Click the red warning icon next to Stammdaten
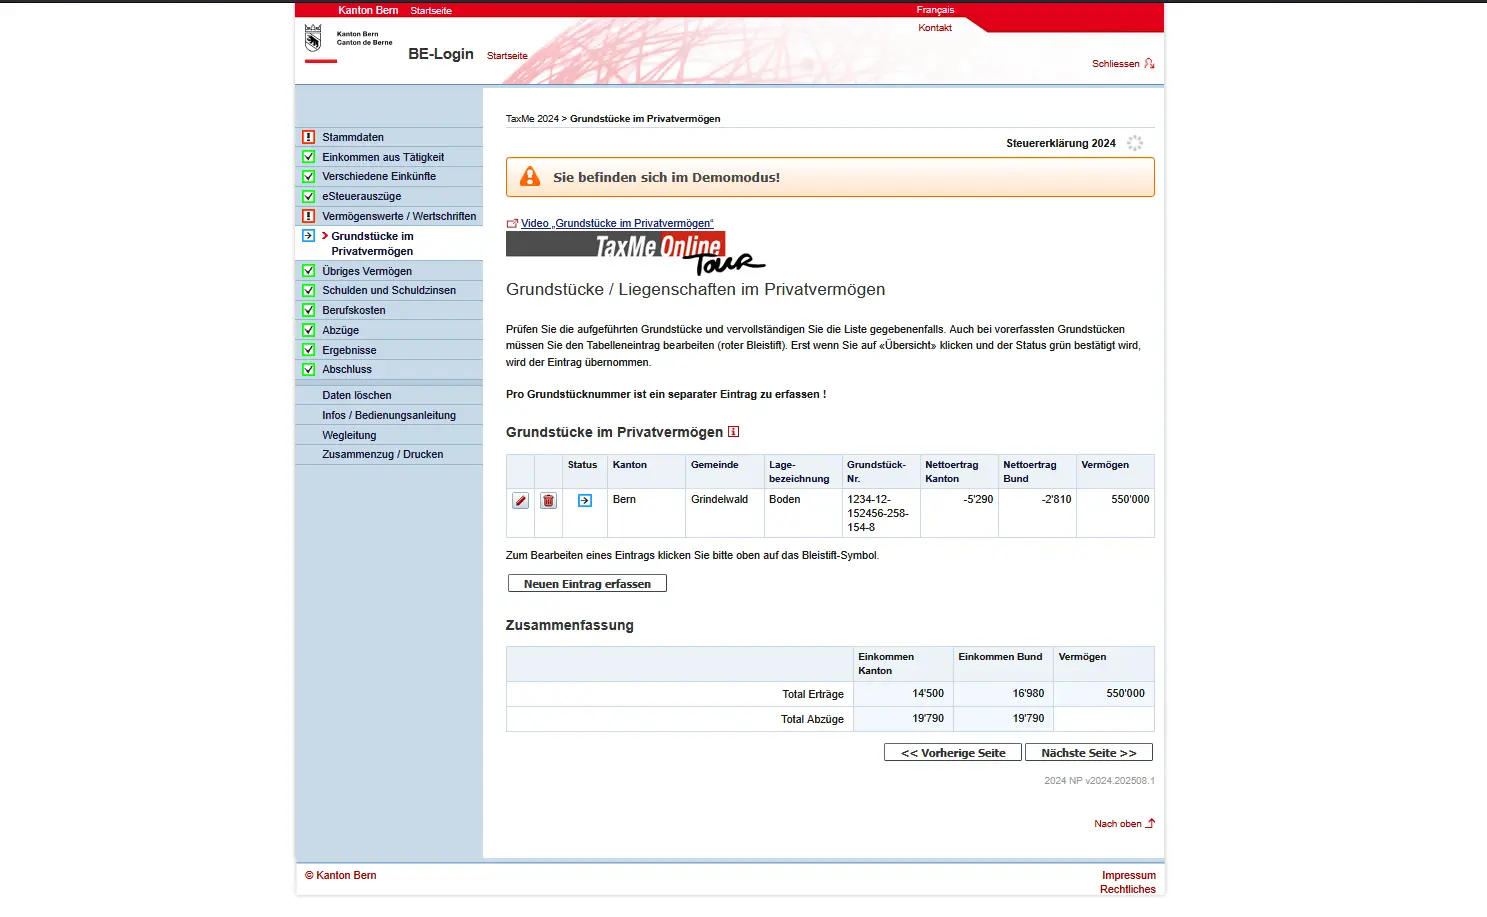1487x917 pixels. pos(309,137)
